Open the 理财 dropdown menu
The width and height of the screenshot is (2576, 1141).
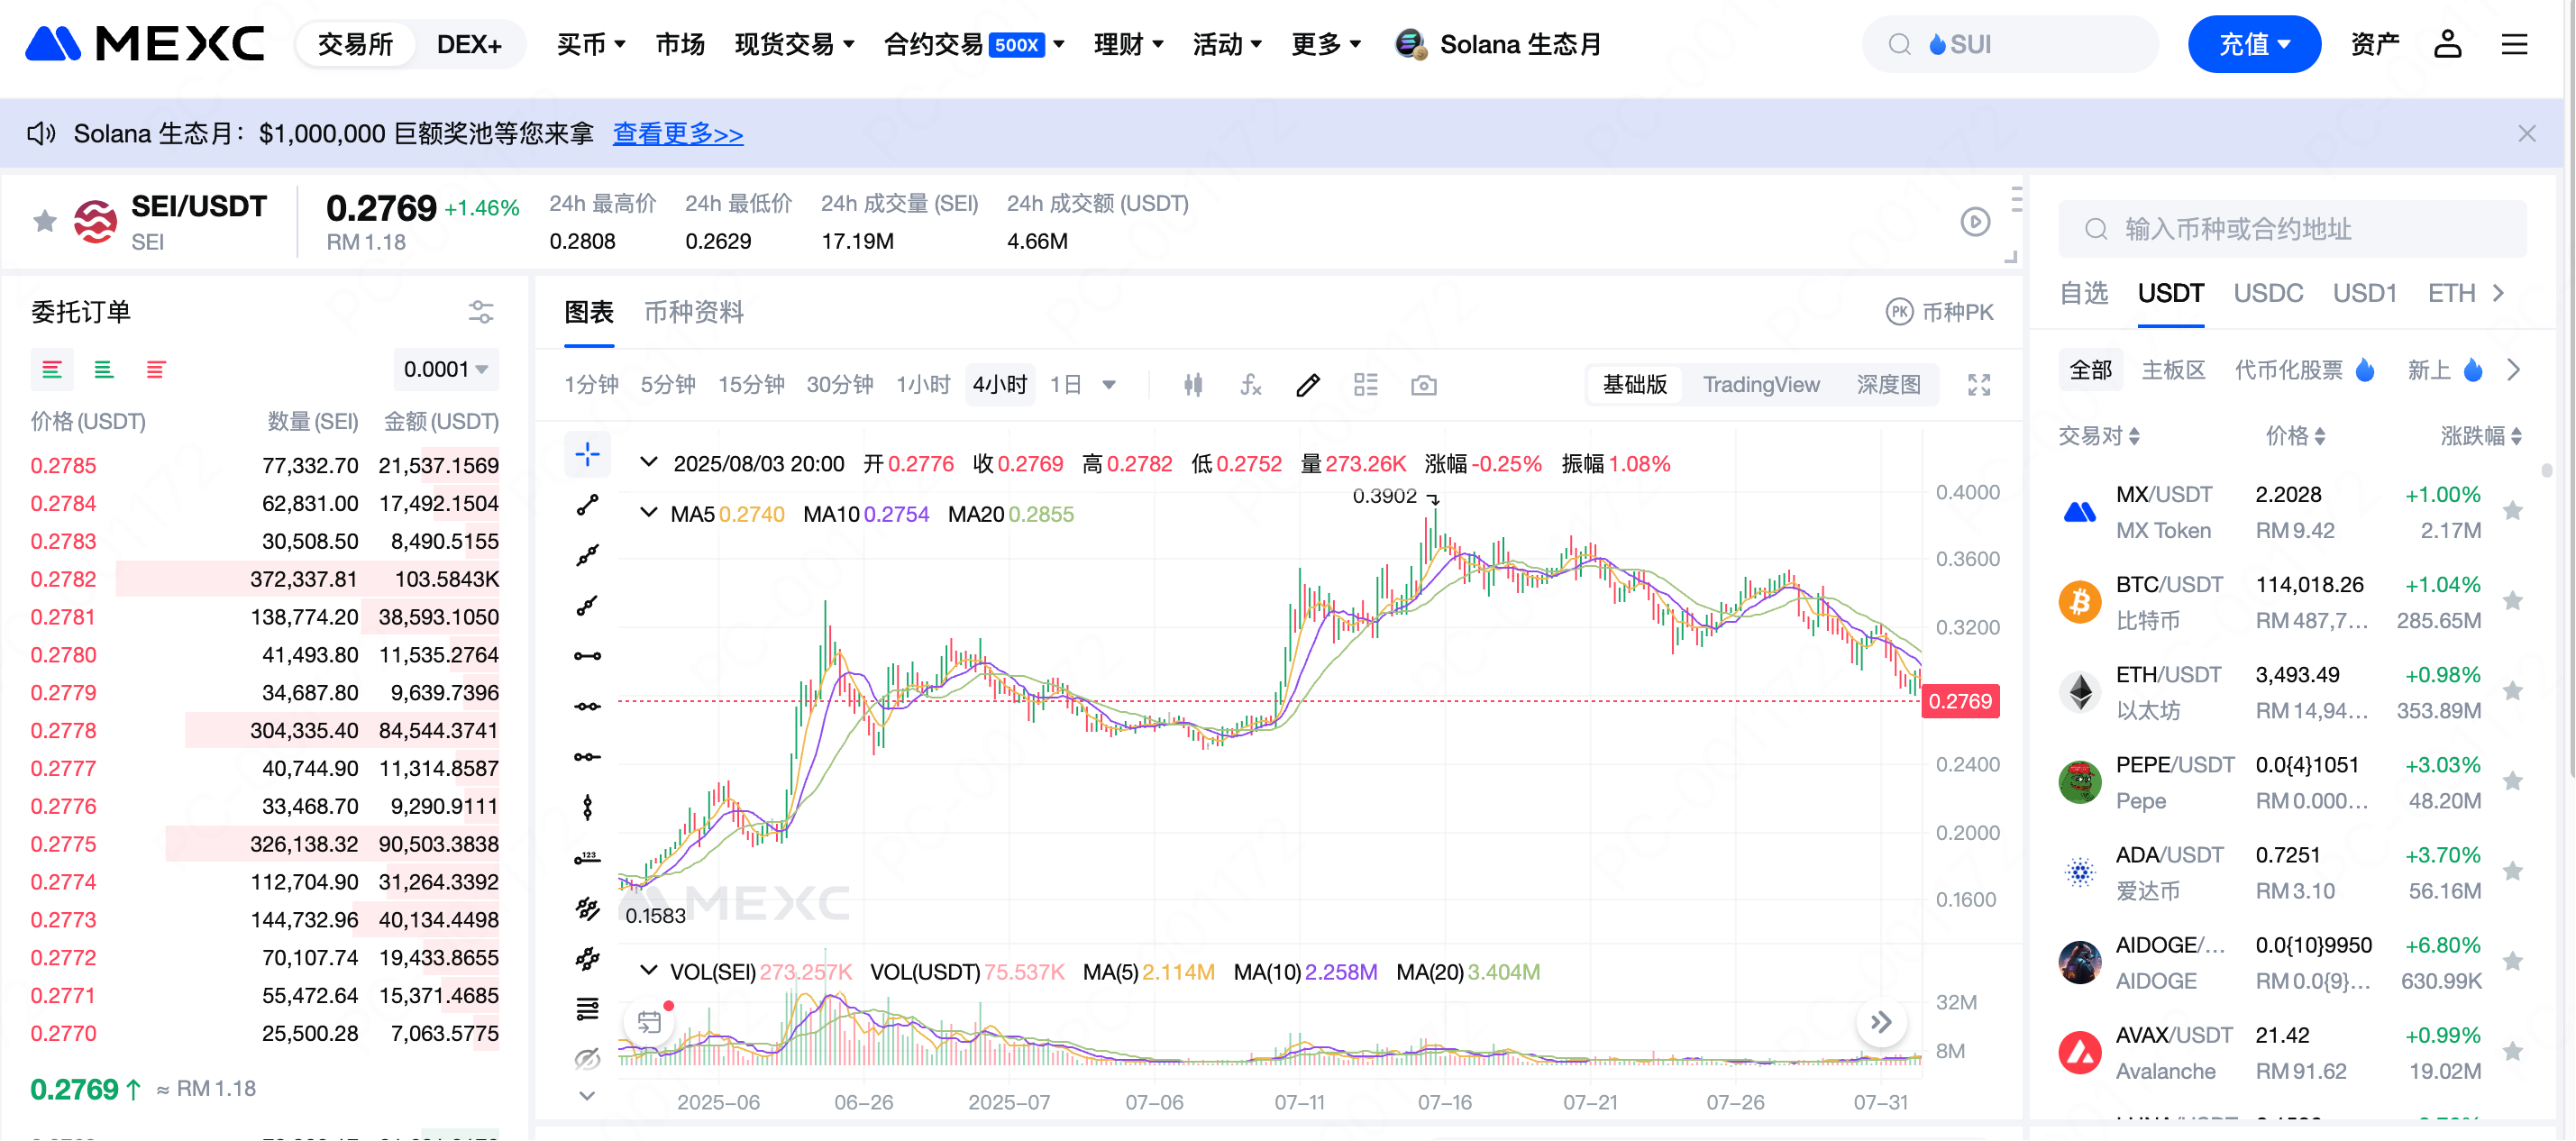click(x=1129, y=44)
